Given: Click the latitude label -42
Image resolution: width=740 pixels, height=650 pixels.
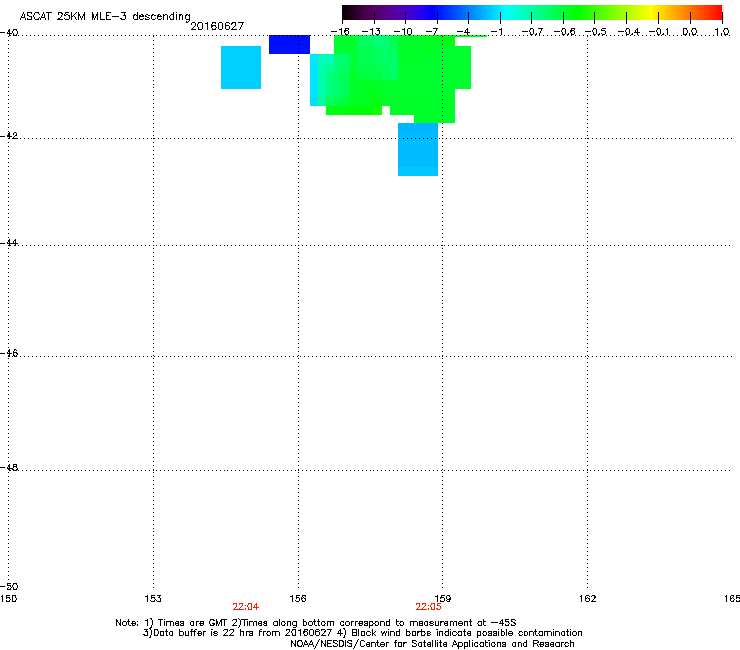Looking at the screenshot, I should coord(9,136).
